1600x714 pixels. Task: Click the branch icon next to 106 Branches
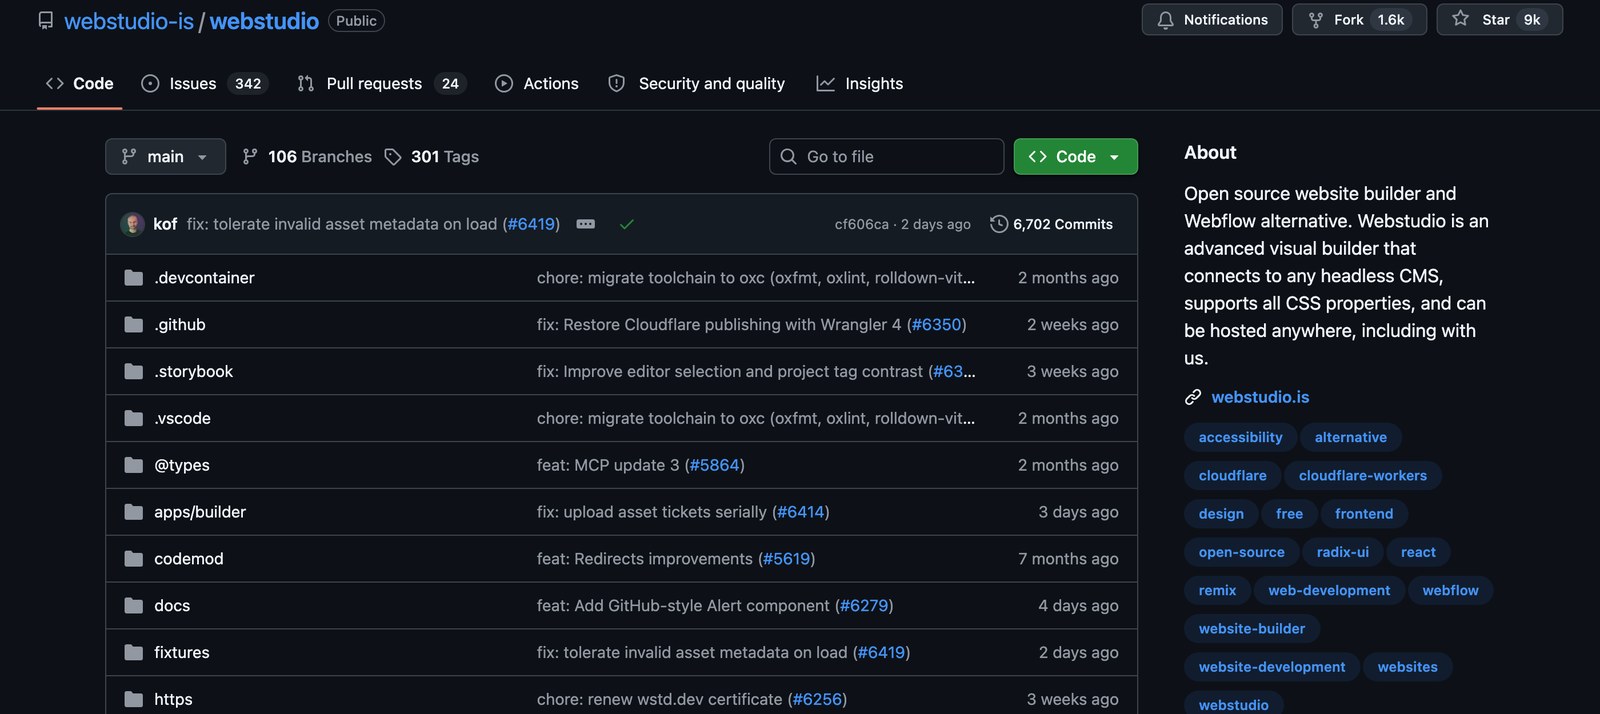(250, 156)
